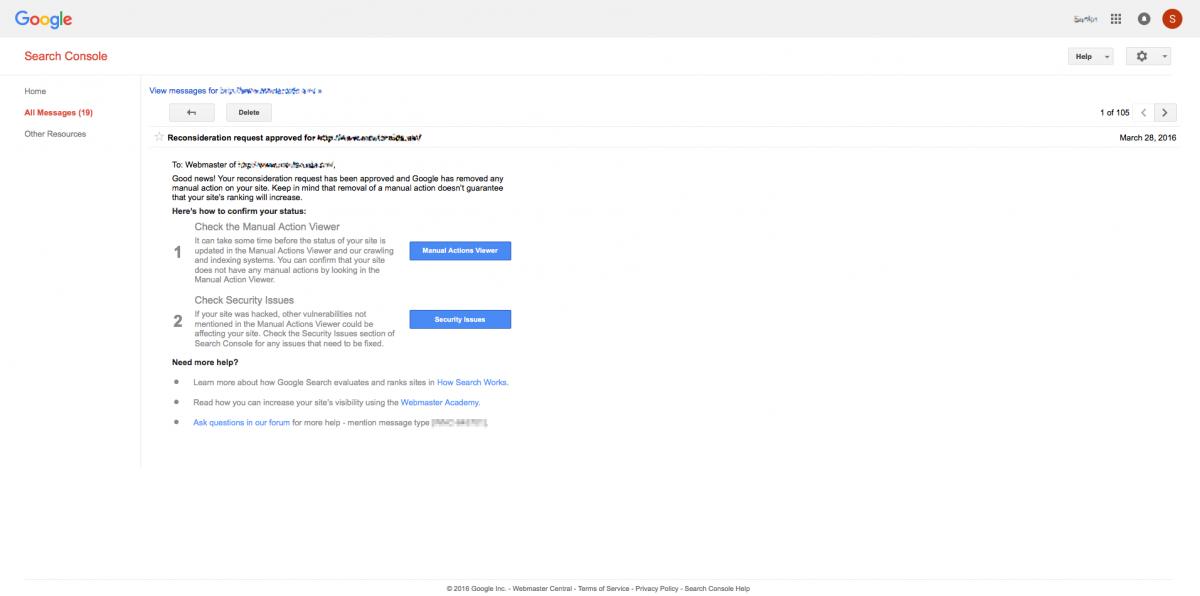The image size is (1200, 596).
Task: Select All Messages (19) in sidebar
Action: coord(58,112)
